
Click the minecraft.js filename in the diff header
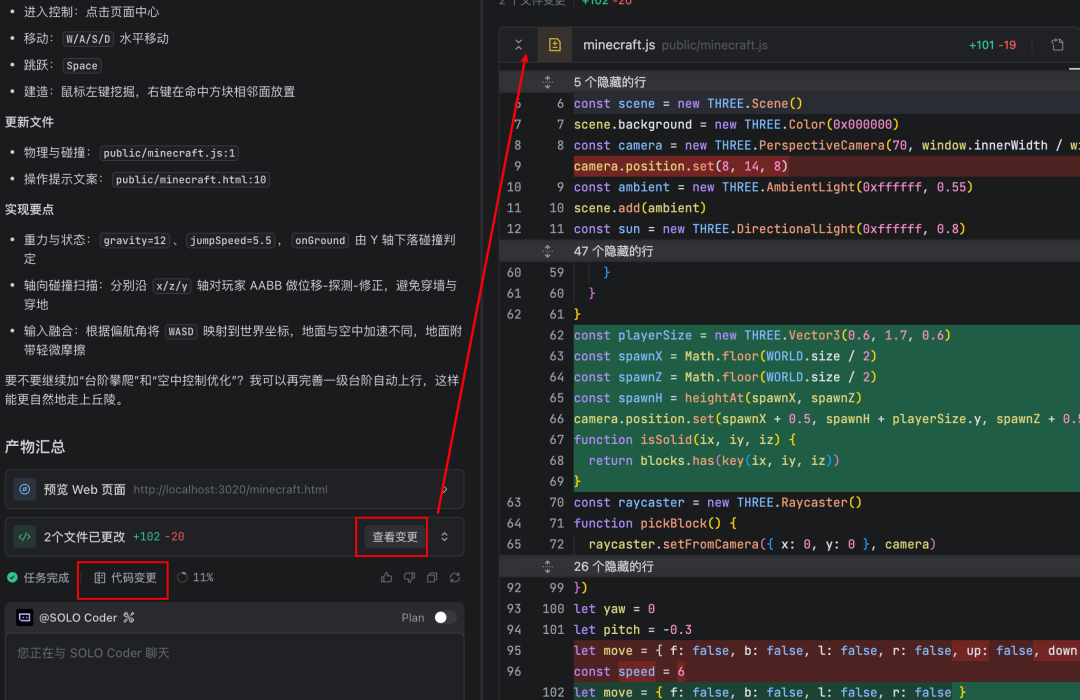pyautogui.click(x=619, y=45)
